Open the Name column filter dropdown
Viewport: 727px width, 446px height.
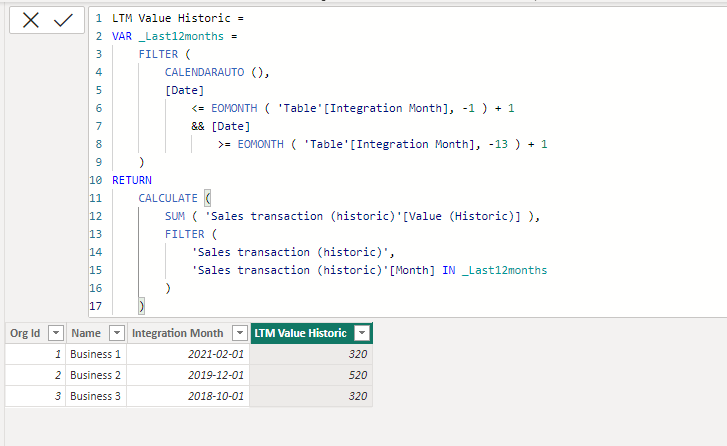coord(117,333)
